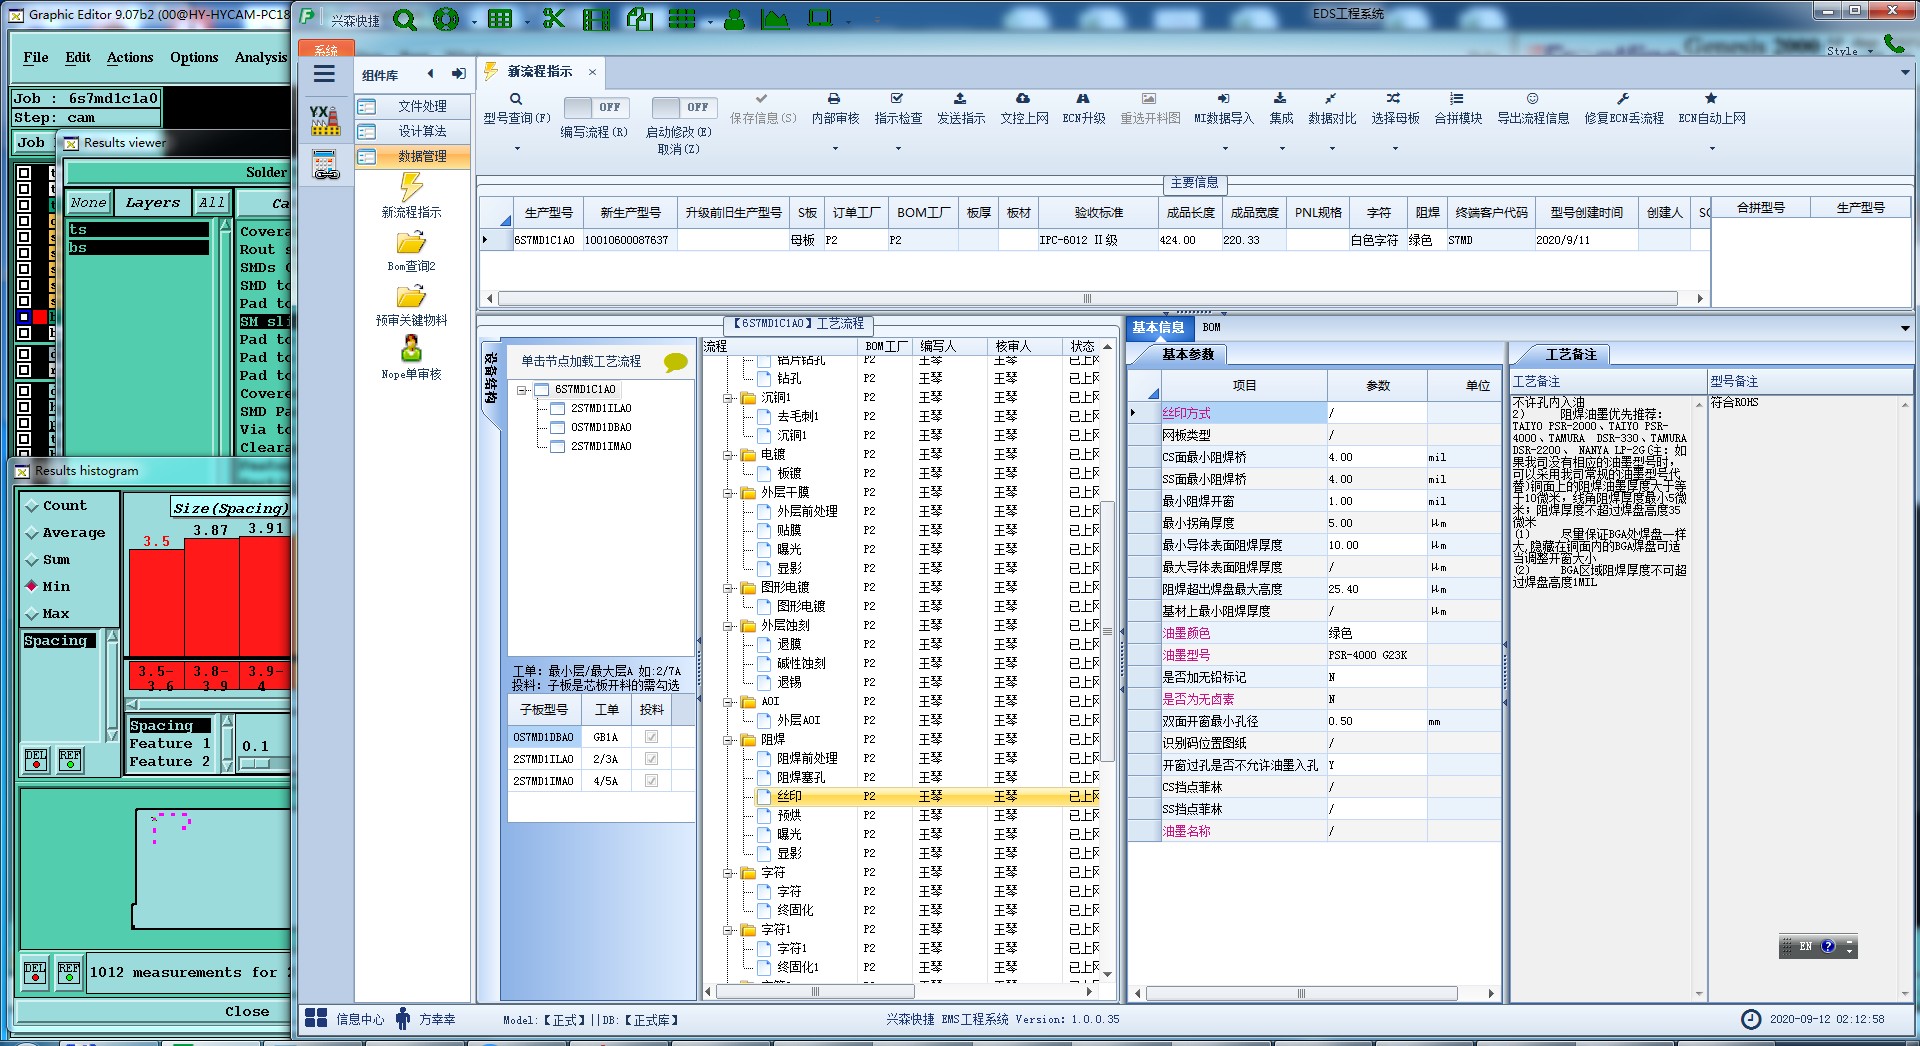
Task: Collapse the 外层蚀刻 process folder
Action: pos(729,626)
